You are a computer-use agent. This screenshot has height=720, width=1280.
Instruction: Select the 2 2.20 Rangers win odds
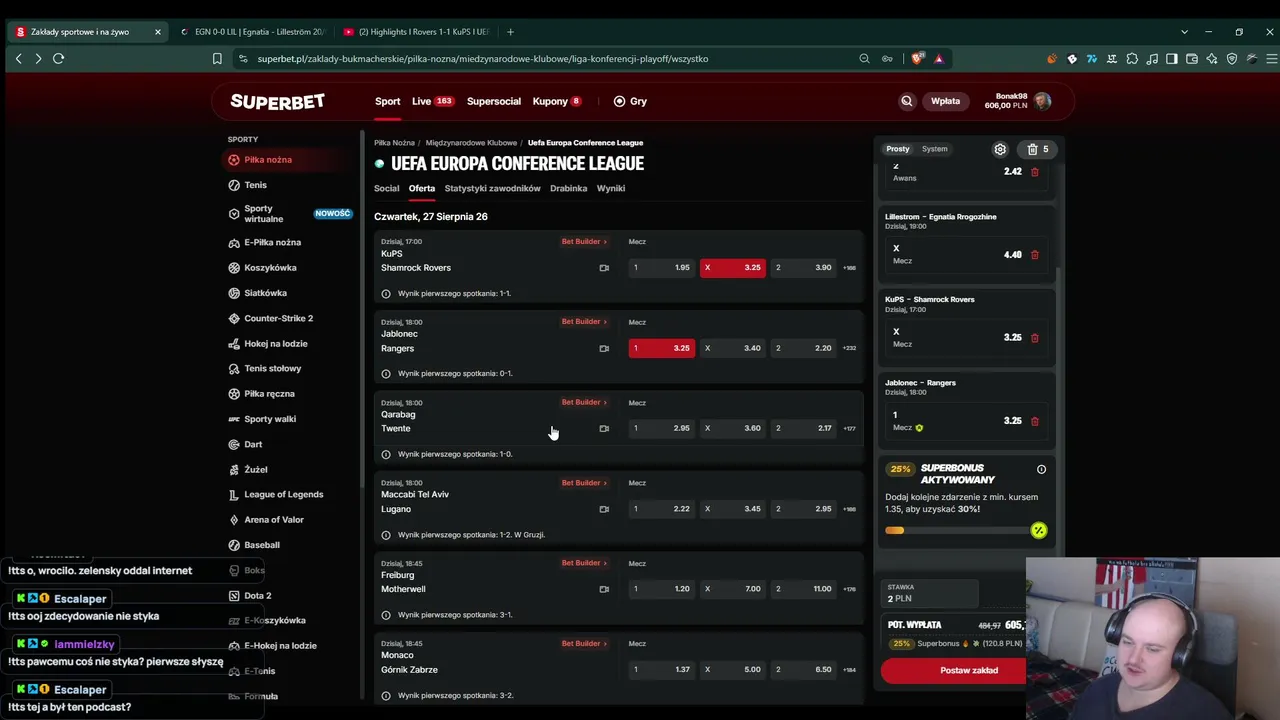[803, 348]
